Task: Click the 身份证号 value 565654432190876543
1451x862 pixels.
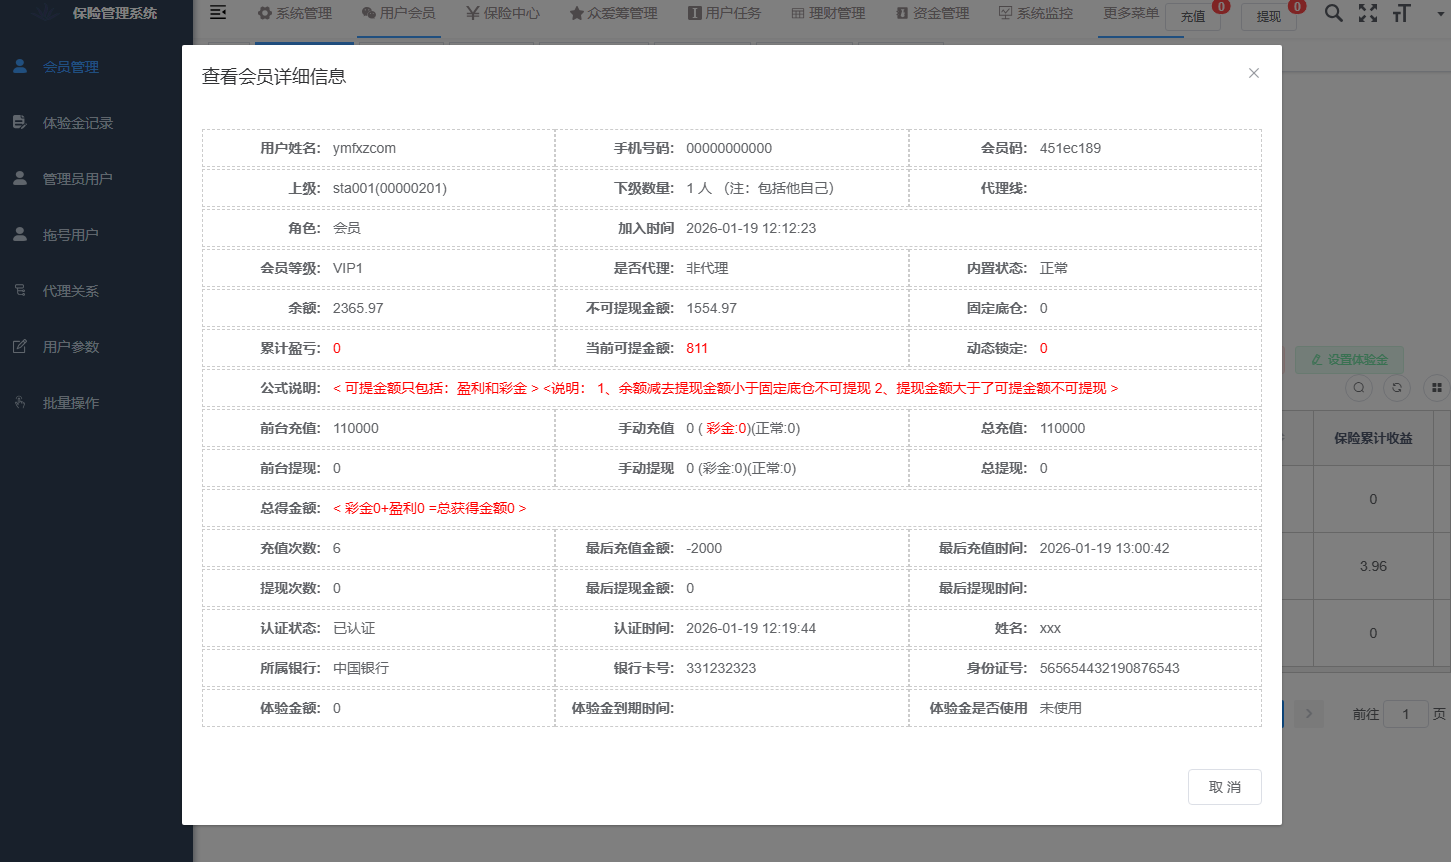Action: click(x=1110, y=668)
